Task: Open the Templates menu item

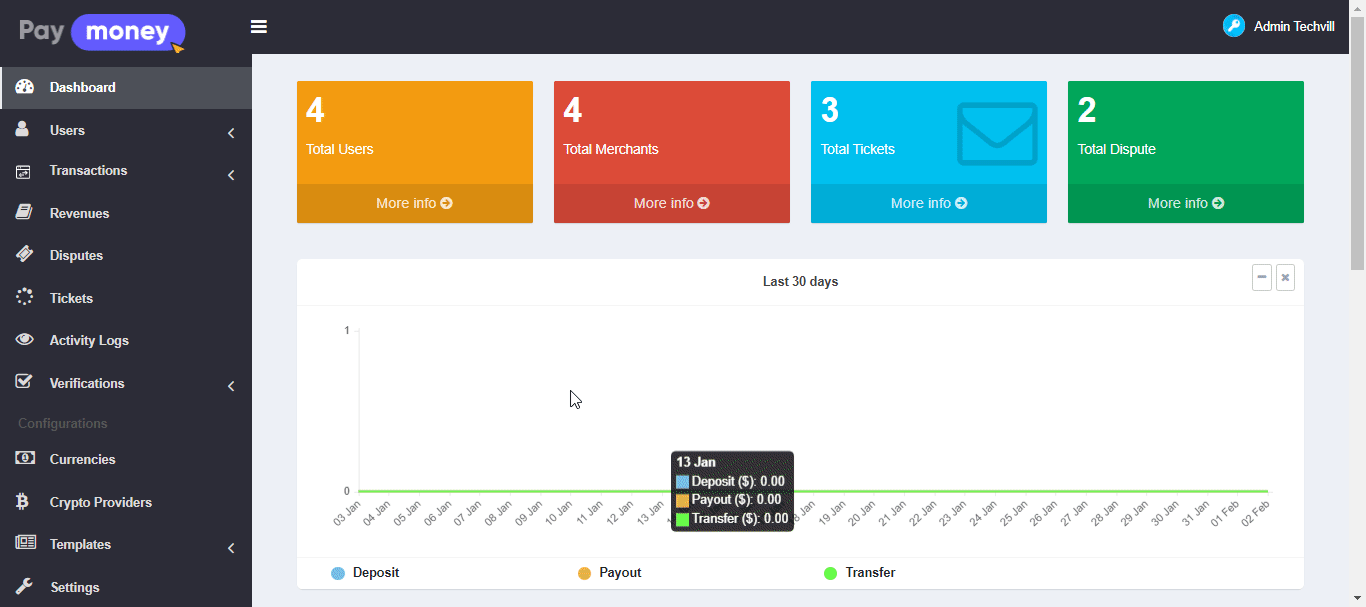Action: pyautogui.click(x=80, y=544)
